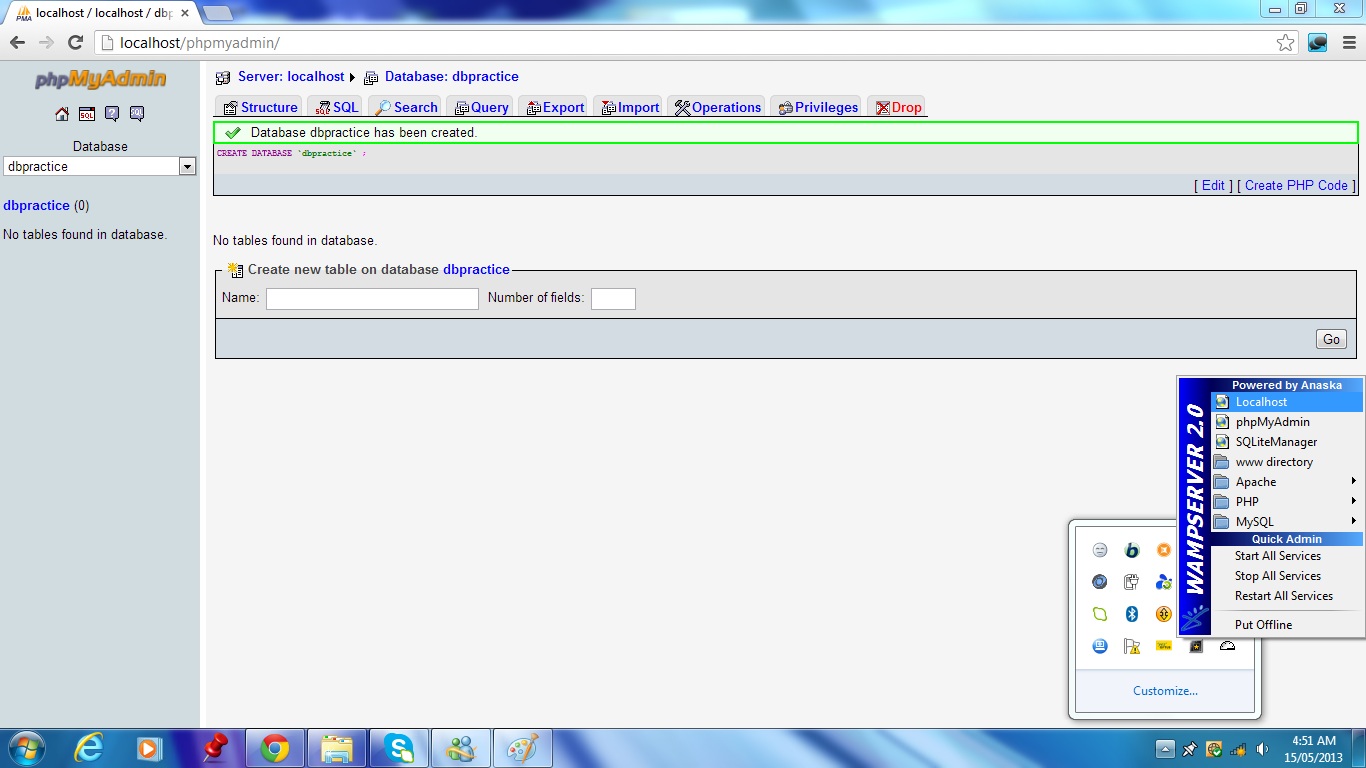The width and height of the screenshot is (1366, 768).
Task: Open SQLiteManager from WampServer menu
Action: pyautogui.click(x=1287, y=442)
